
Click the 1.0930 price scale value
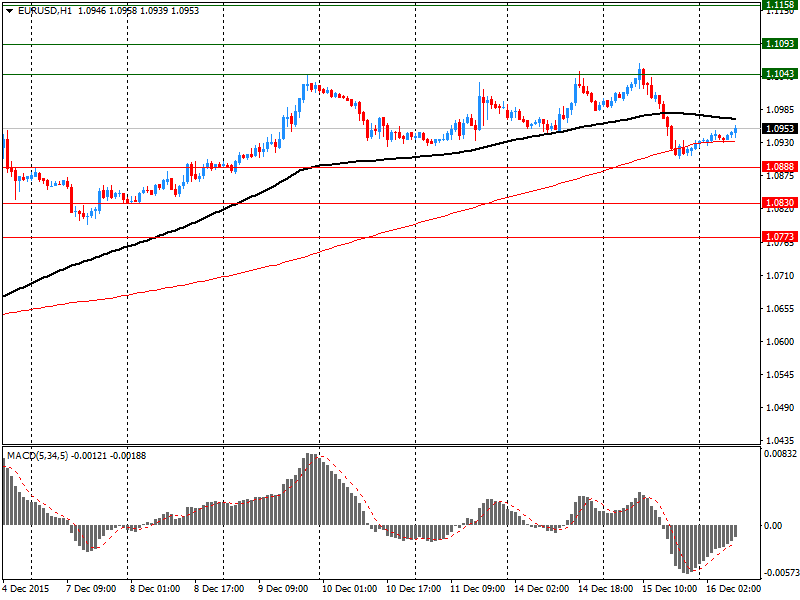coord(780,143)
